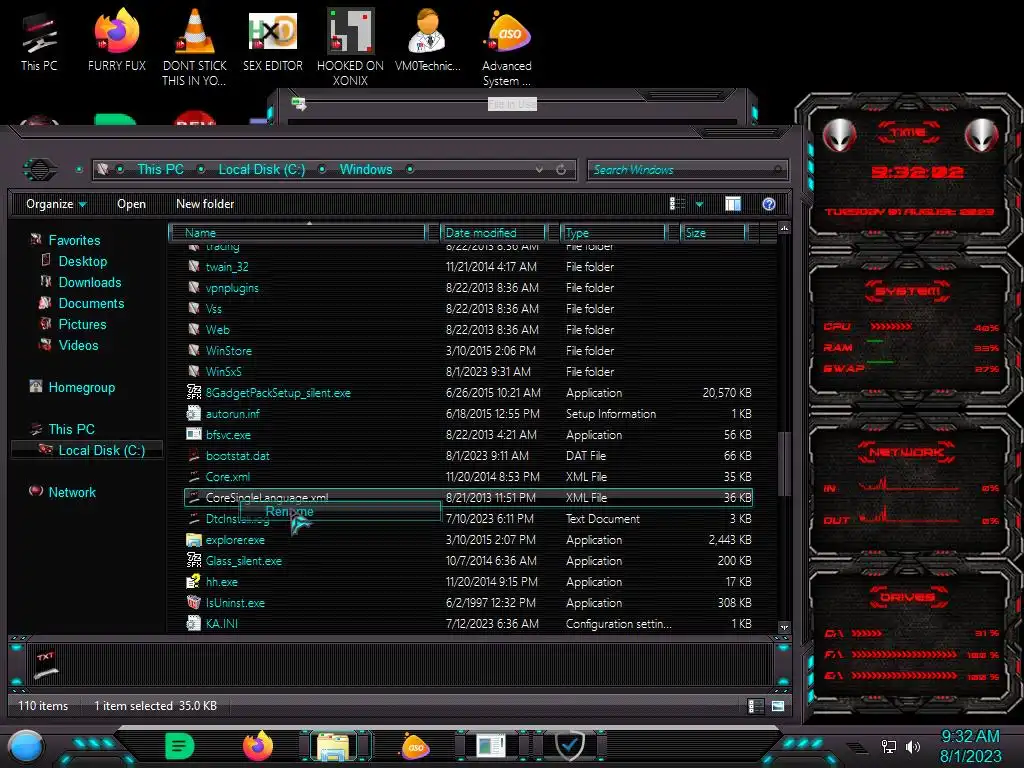1024x768 pixels.
Task: Select Downloads in the navigation pane
Action: coord(89,282)
